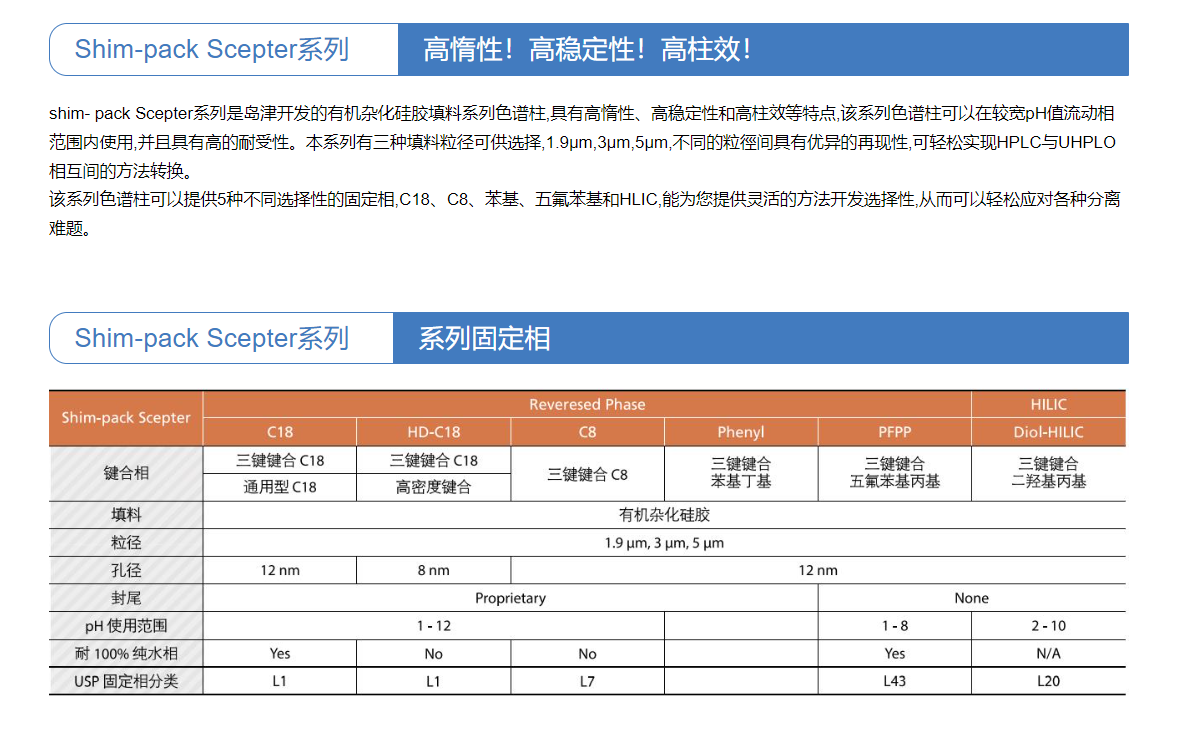Screen dimensions: 1199x748
Task: Click the 2 - 10 pH range cell
Action: tap(1048, 626)
